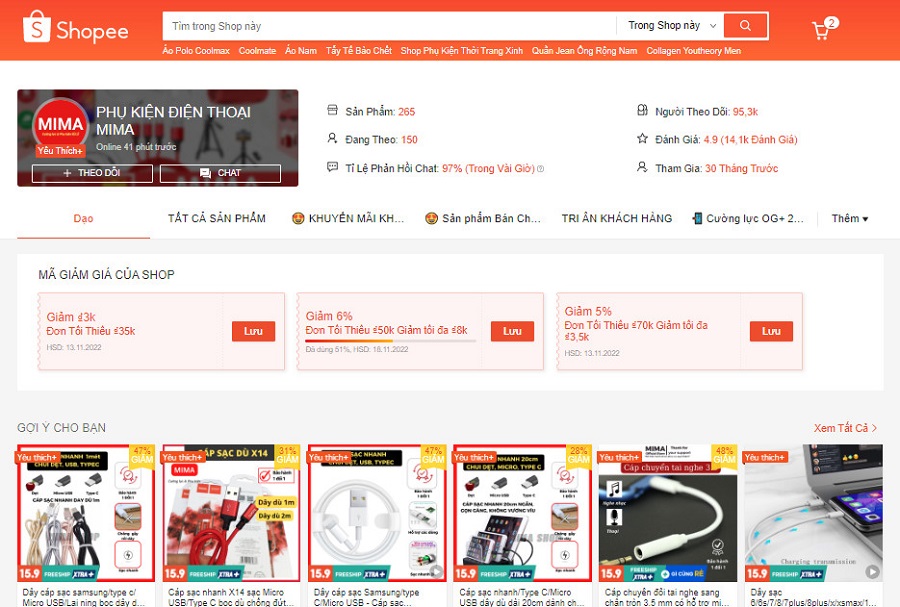This screenshot has height=607, width=900.
Task: Save the 'Giảm 6%' voucher
Action: (x=512, y=331)
